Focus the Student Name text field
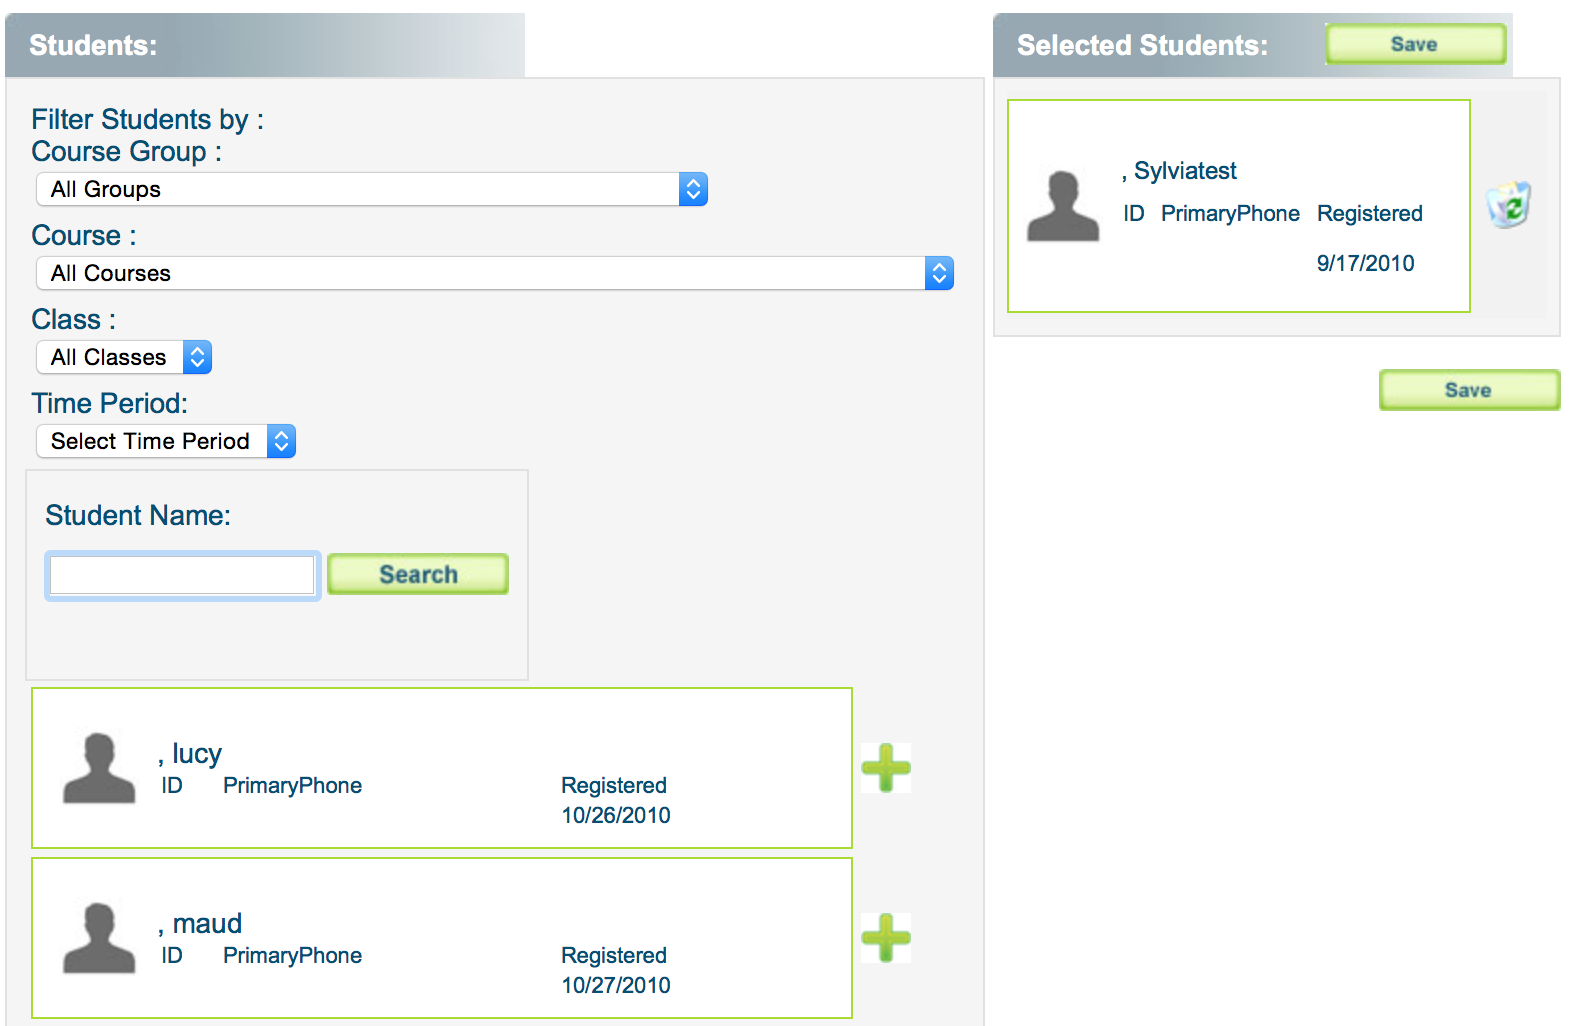This screenshot has height=1026, width=1572. (182, 575)
